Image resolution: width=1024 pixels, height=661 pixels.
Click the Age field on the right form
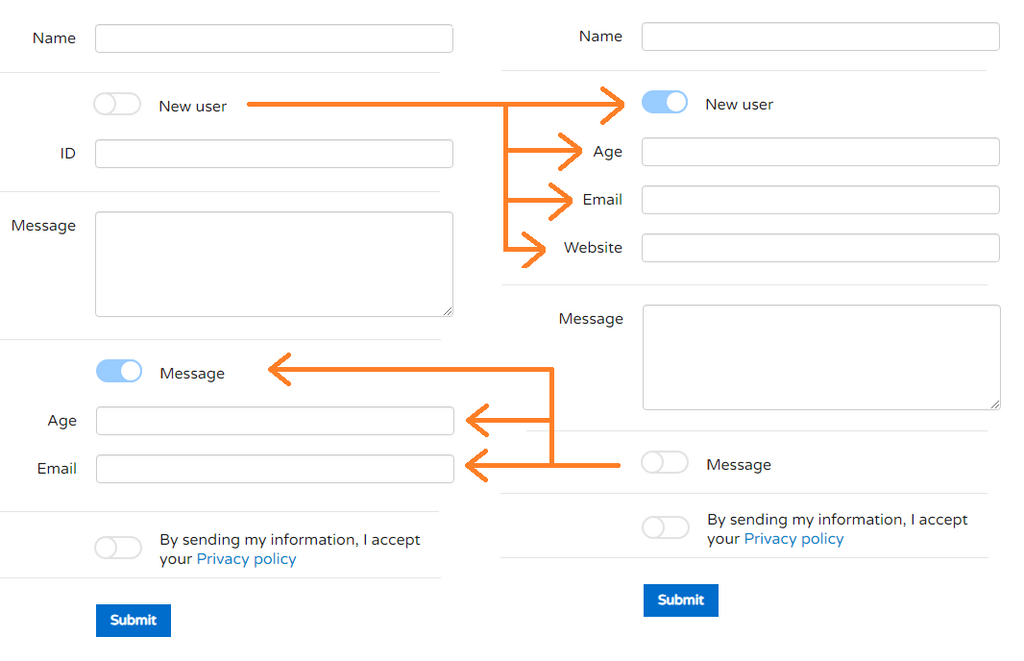[x=820, y=151]
